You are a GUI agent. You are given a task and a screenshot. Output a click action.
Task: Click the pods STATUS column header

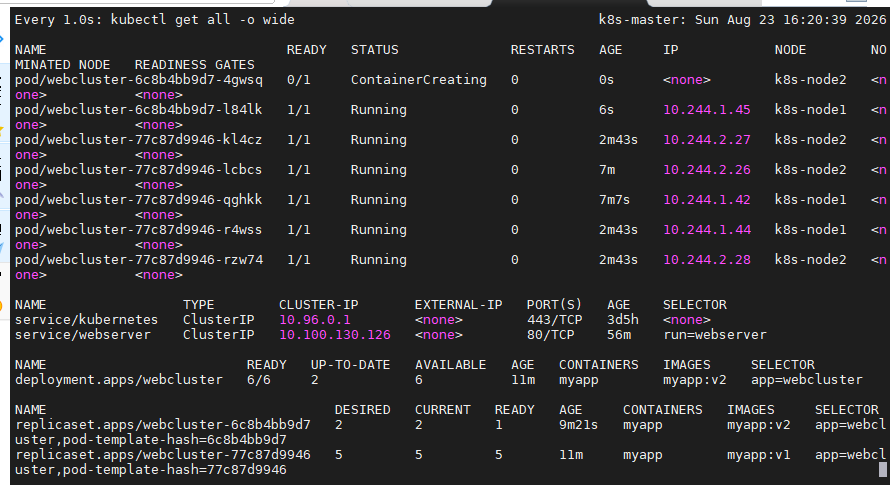click(375, 50)
